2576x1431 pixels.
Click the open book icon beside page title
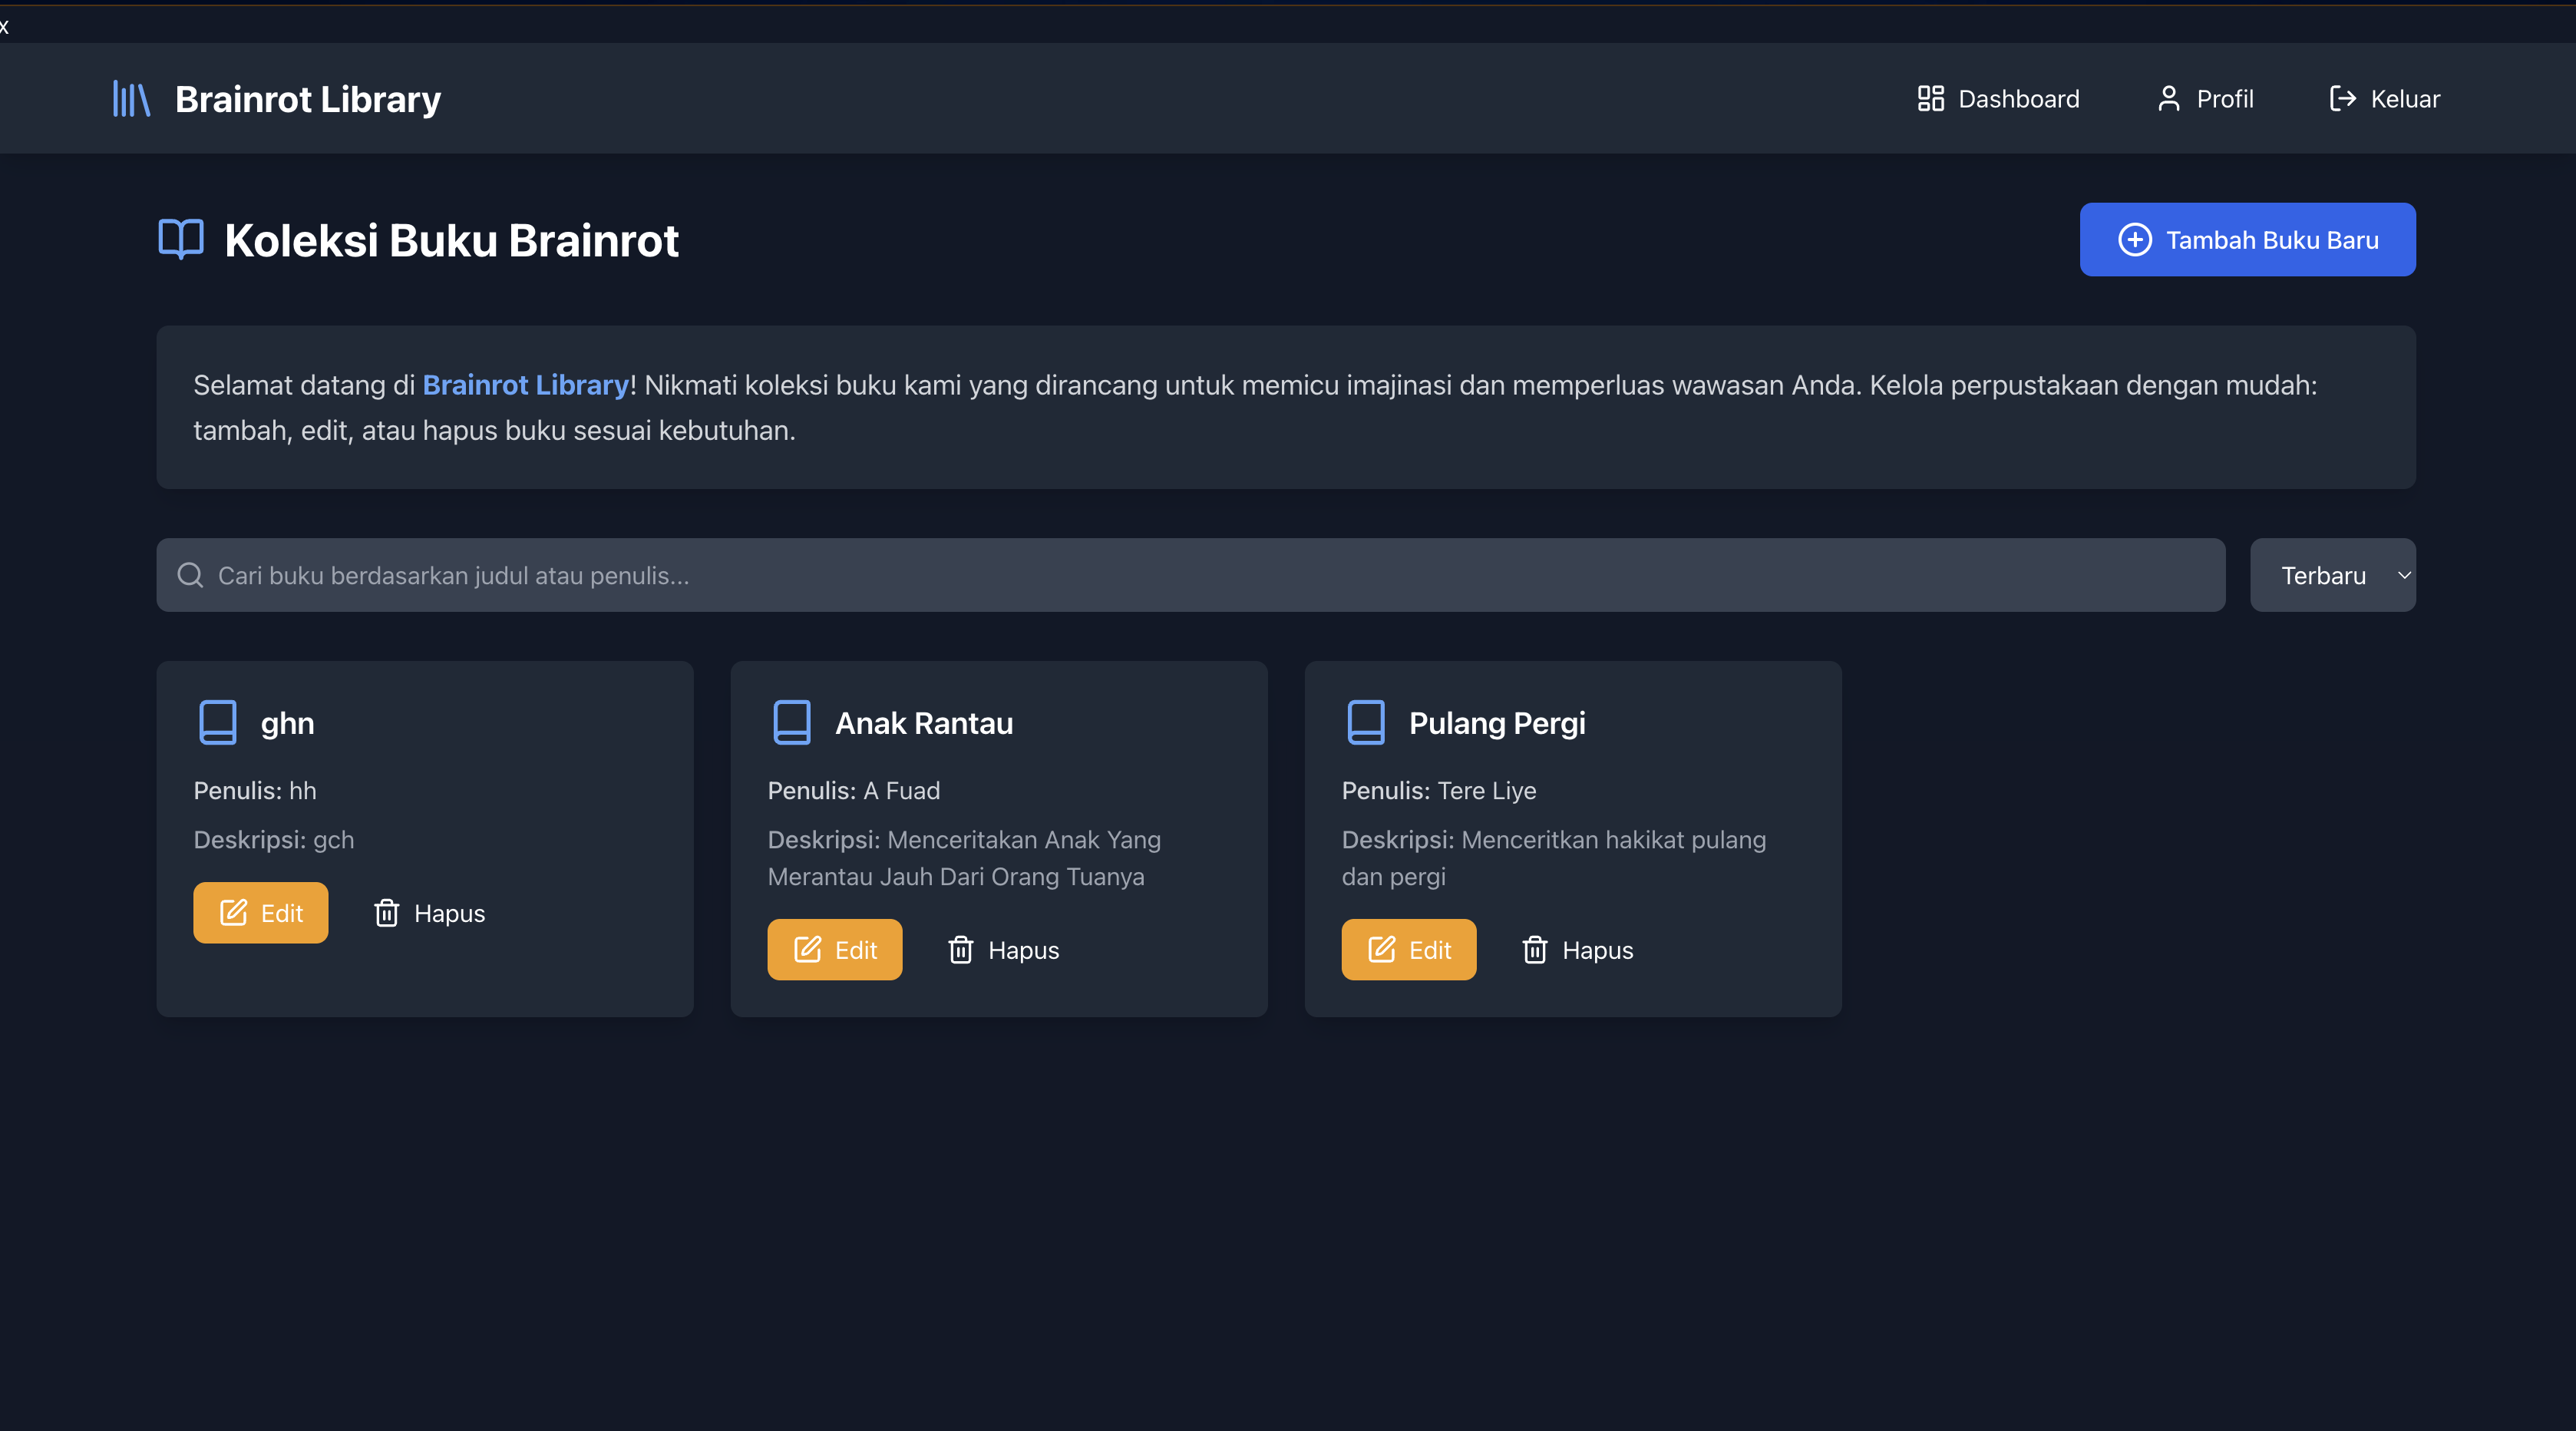[181, 238]
